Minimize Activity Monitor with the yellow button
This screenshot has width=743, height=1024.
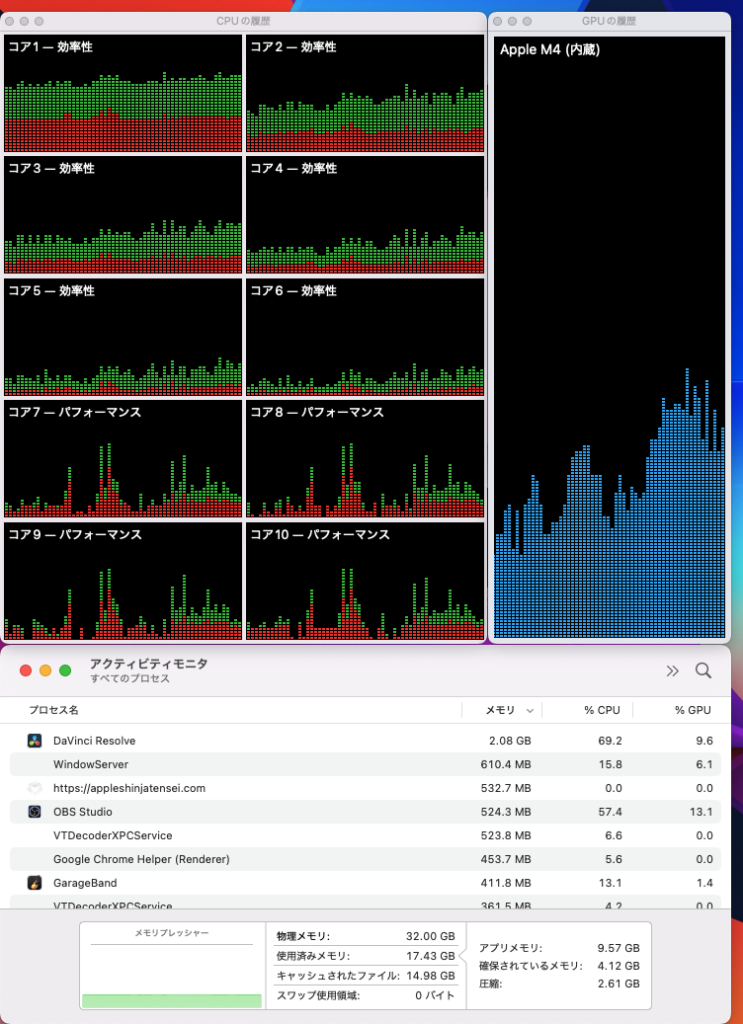[x=45, y=671]
